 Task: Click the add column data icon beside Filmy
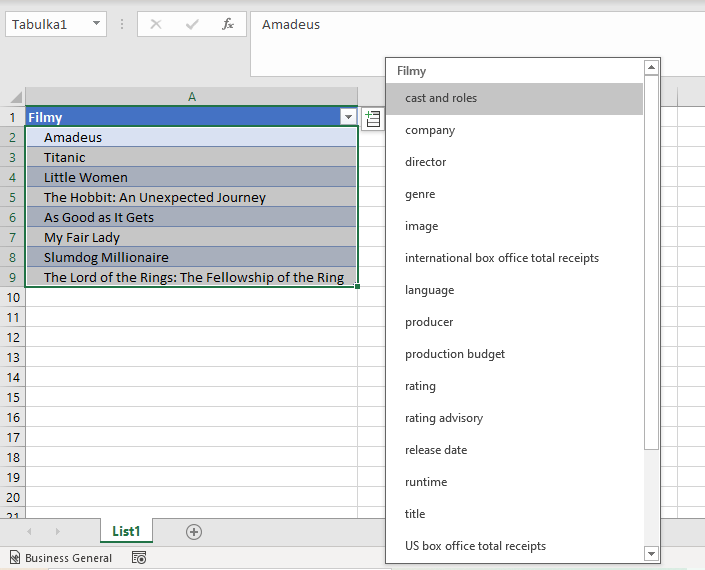click(x=372, y=119)
